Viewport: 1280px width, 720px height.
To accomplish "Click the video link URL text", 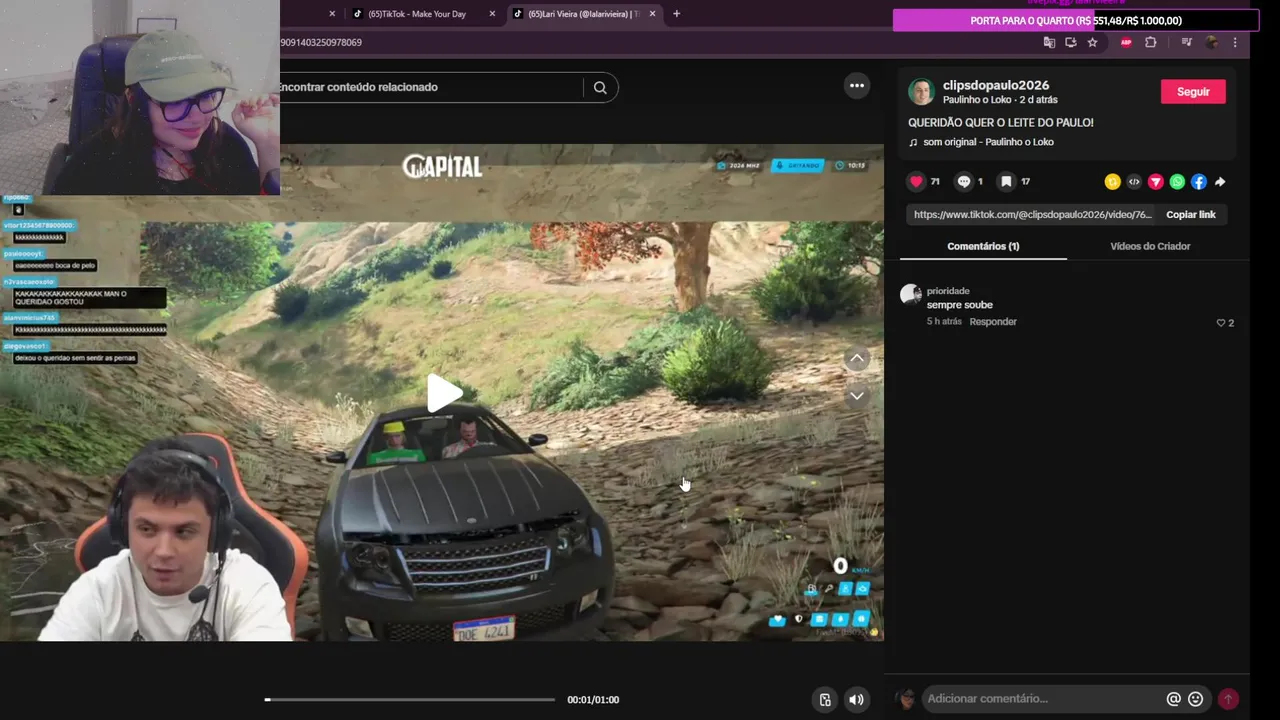I will click(1033, 215).
